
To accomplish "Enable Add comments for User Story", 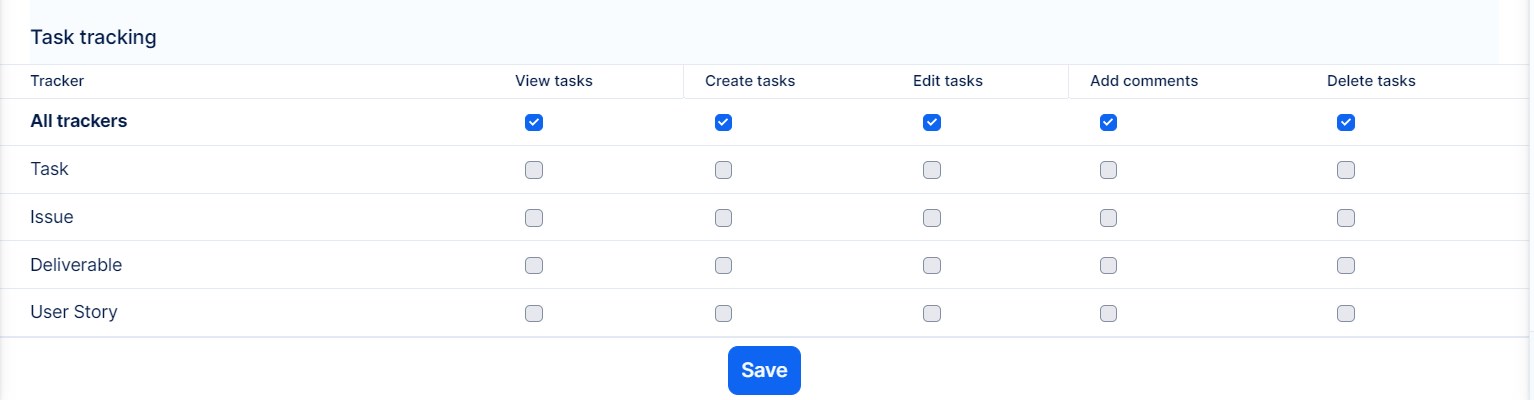I will 1108,313.
